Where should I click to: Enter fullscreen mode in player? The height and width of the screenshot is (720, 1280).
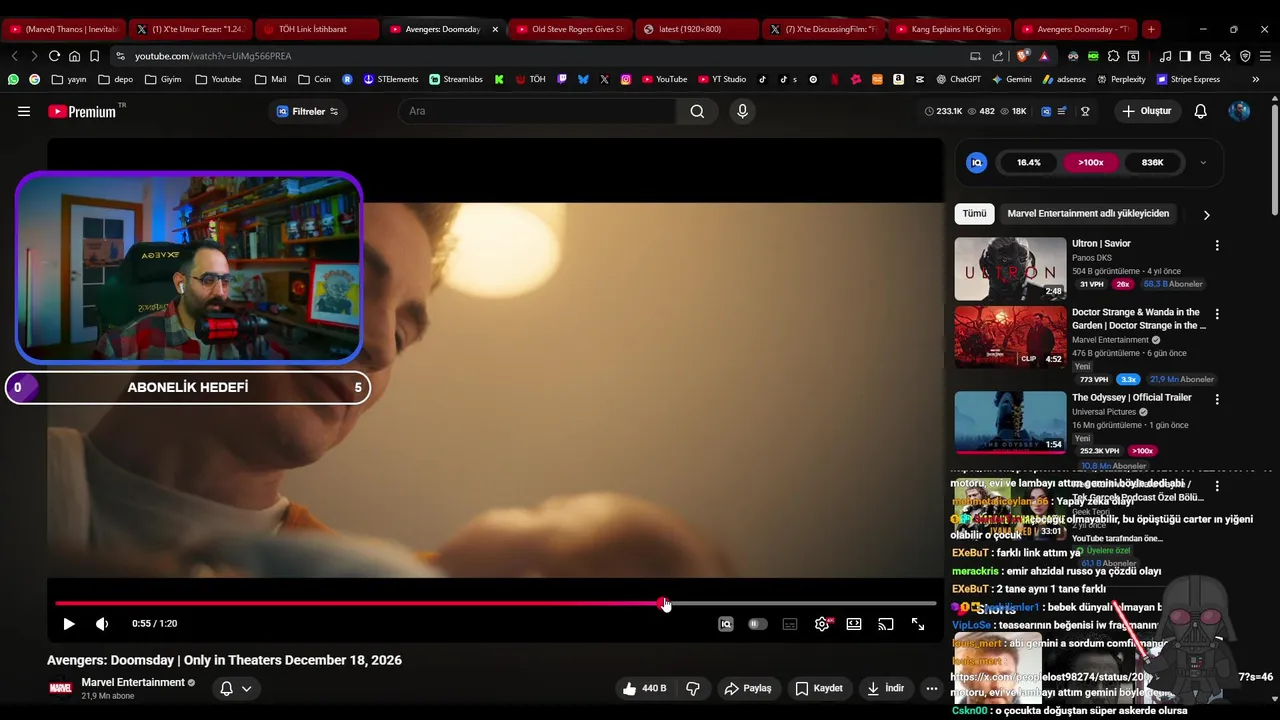(x=918, y=624)
